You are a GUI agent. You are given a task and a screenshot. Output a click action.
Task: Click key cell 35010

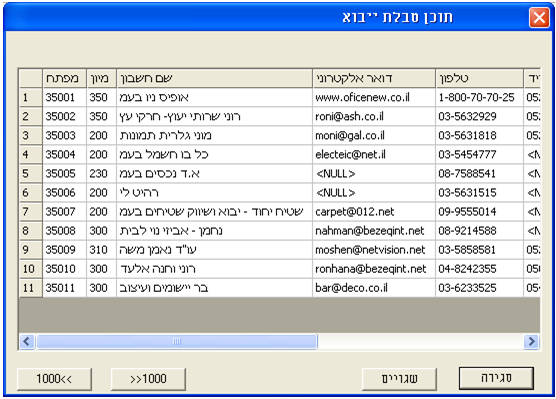click(x=65, y=269)
